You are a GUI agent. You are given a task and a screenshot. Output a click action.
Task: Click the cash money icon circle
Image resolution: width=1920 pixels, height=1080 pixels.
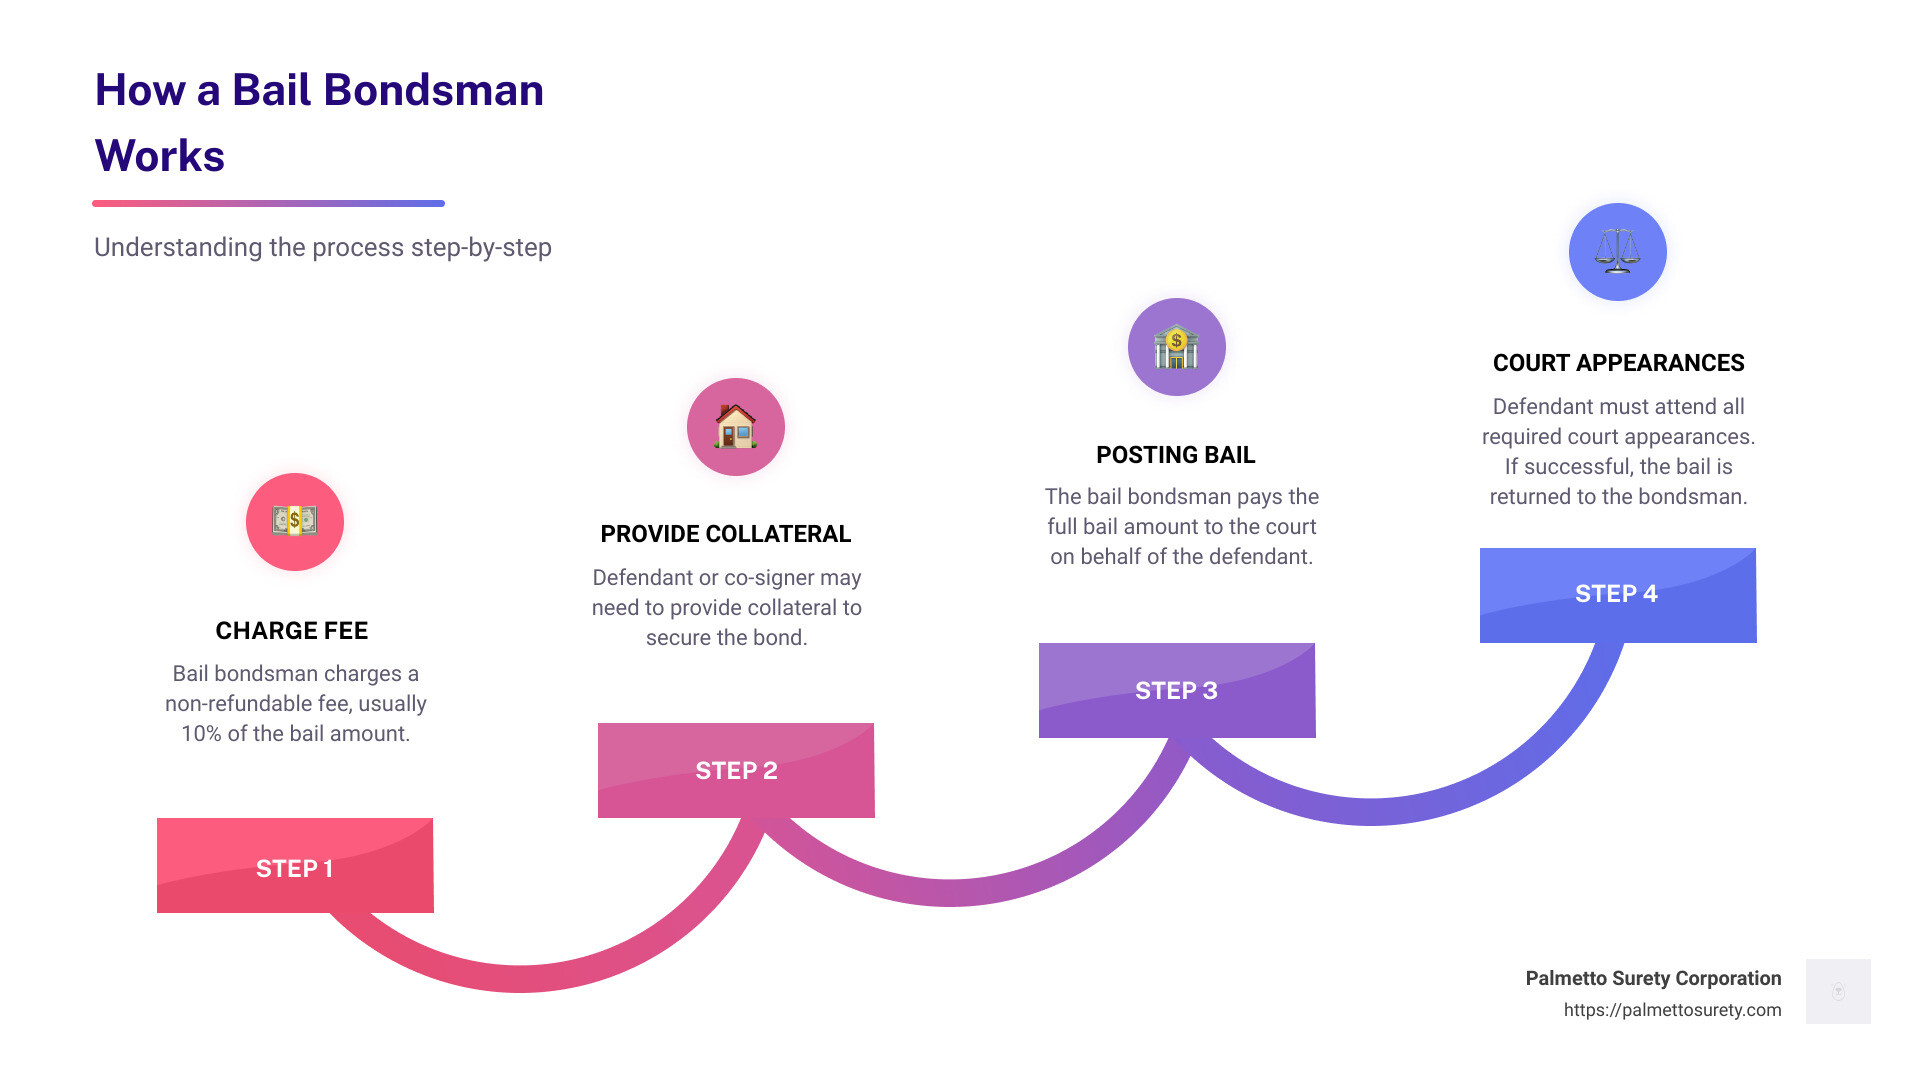(295, 522)
